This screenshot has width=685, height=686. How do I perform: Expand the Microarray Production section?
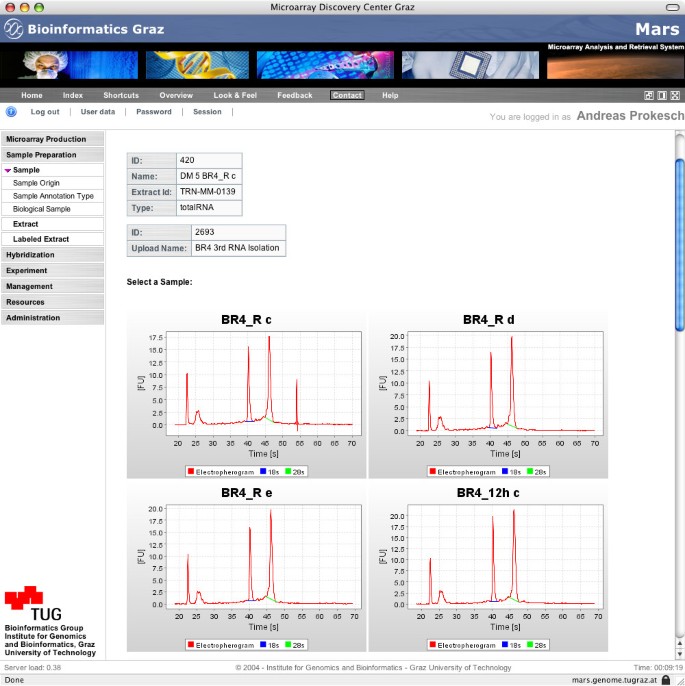(52, 139)
